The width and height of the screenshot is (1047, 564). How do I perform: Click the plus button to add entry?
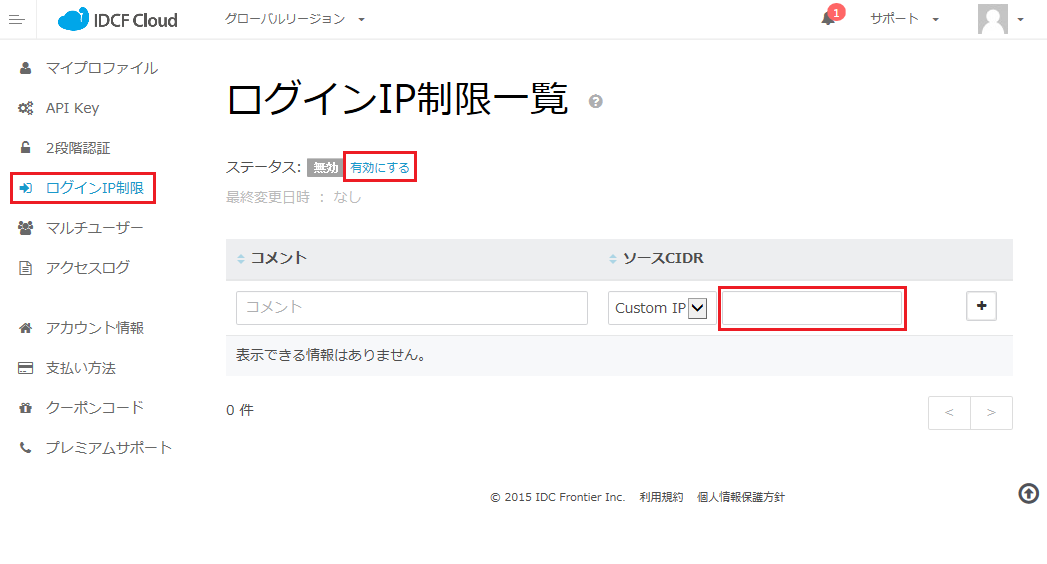click(x=981, y=307)
